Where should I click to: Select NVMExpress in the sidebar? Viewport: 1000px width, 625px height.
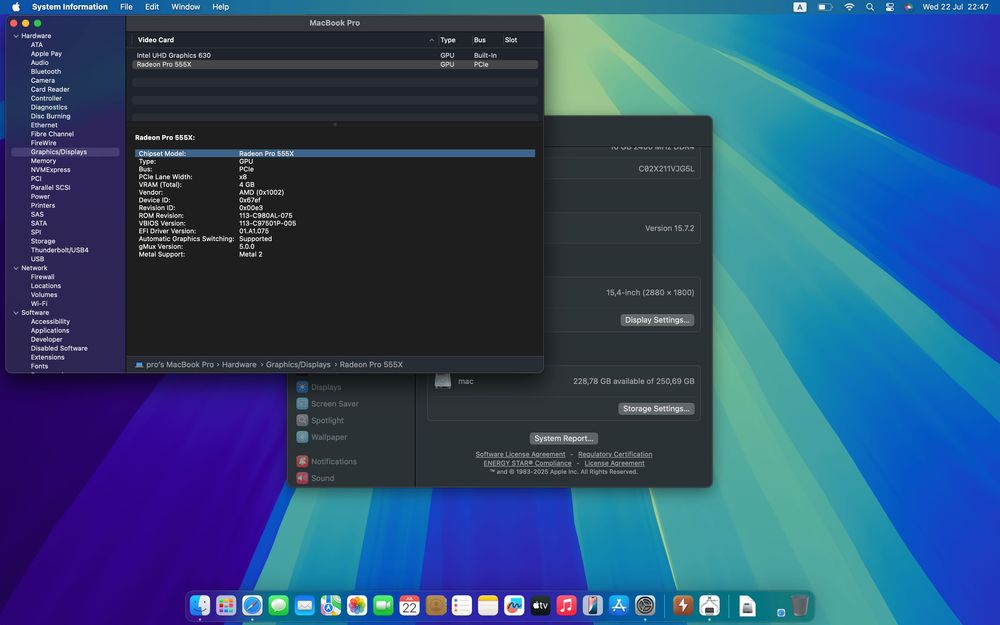tap(50, 170)
